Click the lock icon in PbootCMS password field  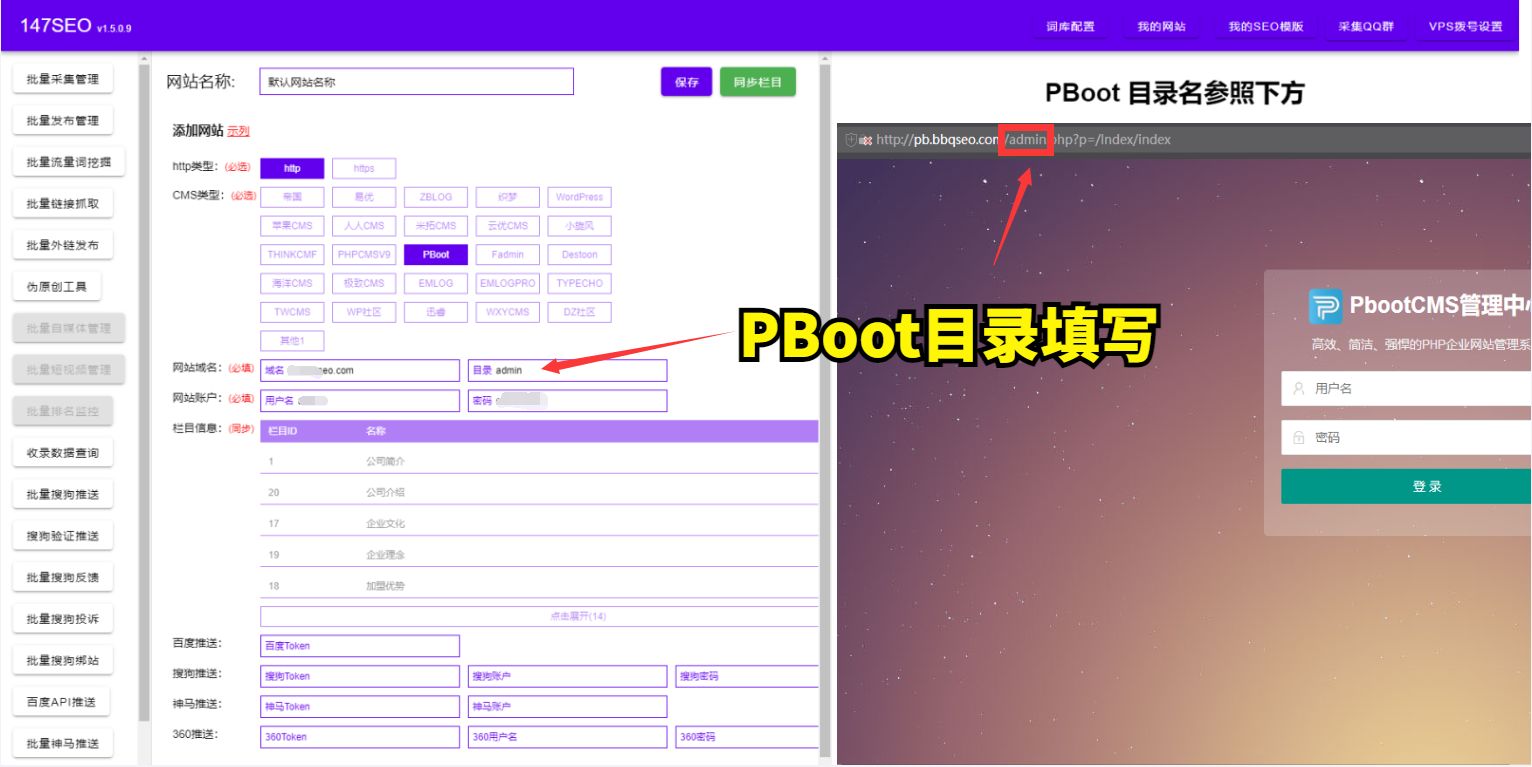coord(1298,437)
